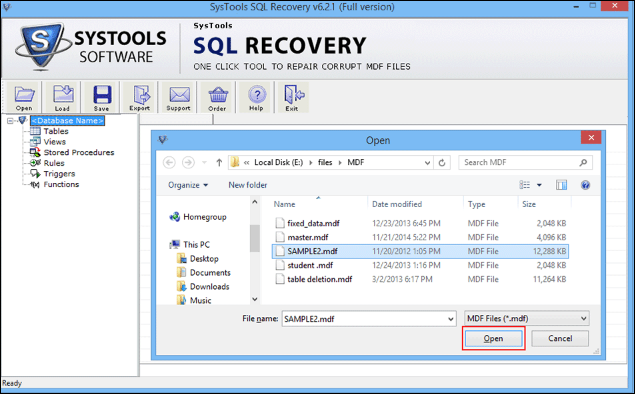The image size is (635, 394).
Task: Select file SAMPLE2.mdf in list
Action: [x=420, y=251]
